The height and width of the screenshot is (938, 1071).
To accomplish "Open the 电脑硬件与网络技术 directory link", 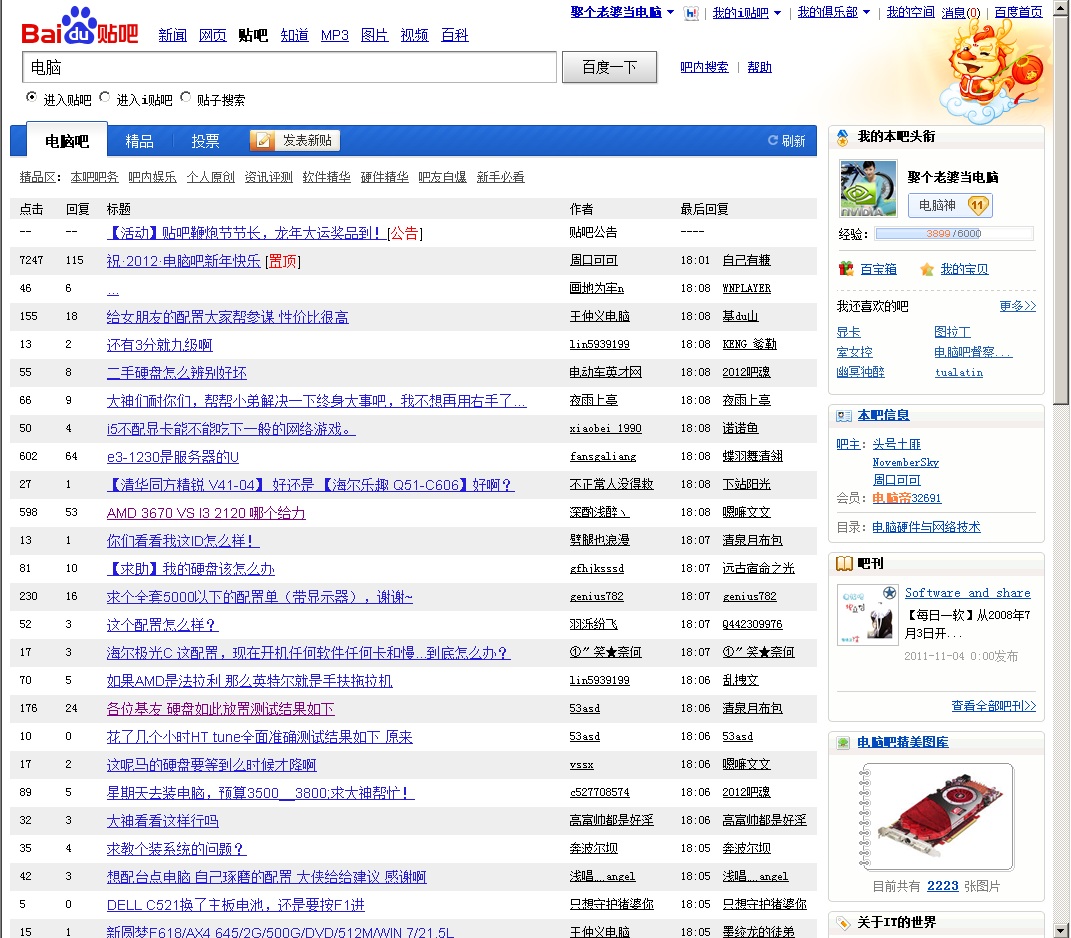I will tap(926, 527).
